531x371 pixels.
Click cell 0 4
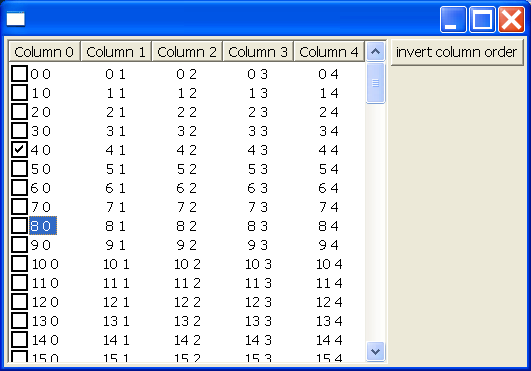coord(329,74)
